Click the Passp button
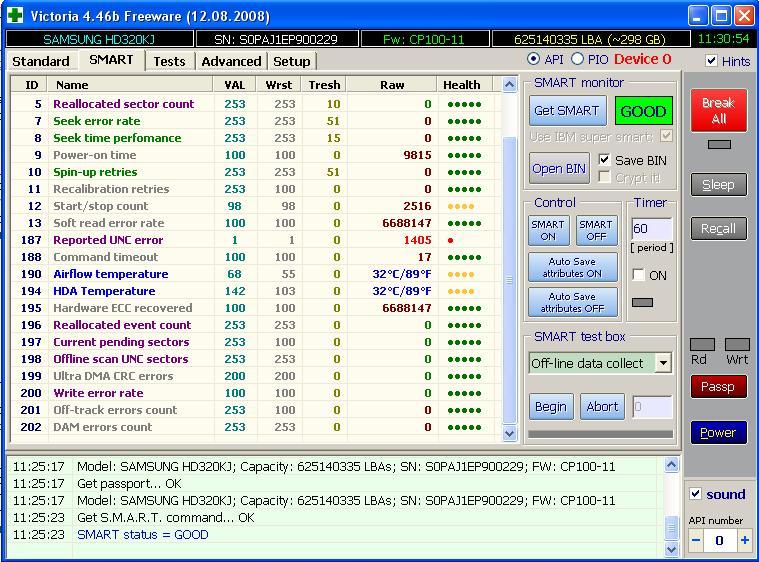This screenshot has width=759, height=562. (x=718, y=387)
